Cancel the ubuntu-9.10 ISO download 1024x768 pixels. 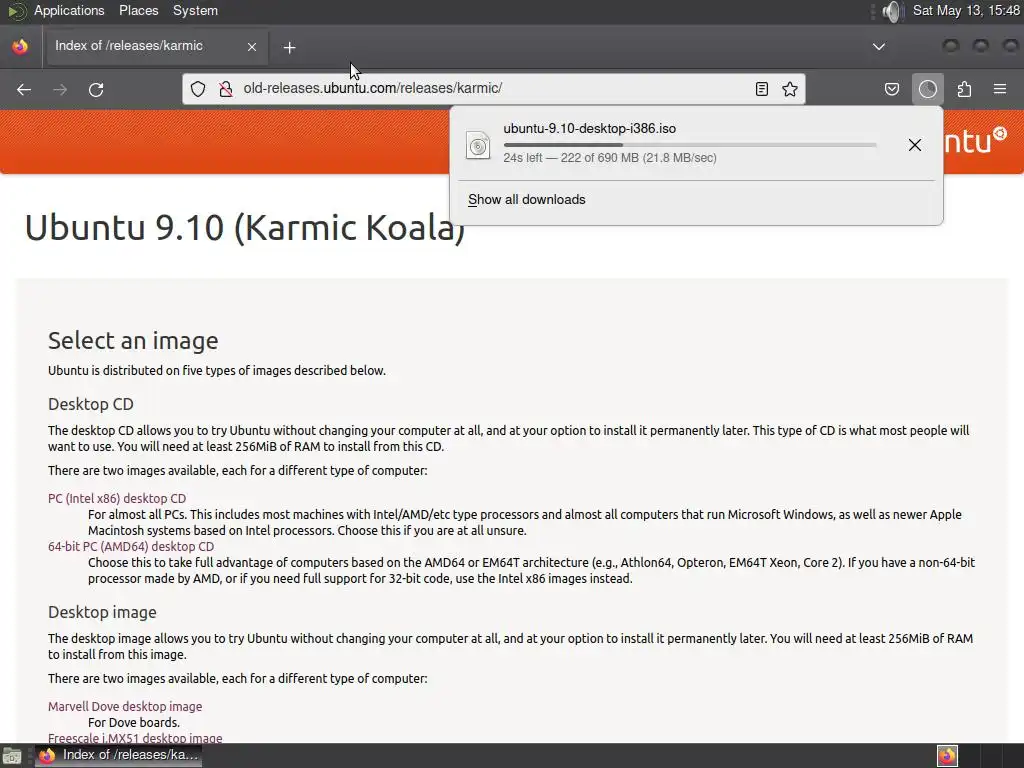915,145
